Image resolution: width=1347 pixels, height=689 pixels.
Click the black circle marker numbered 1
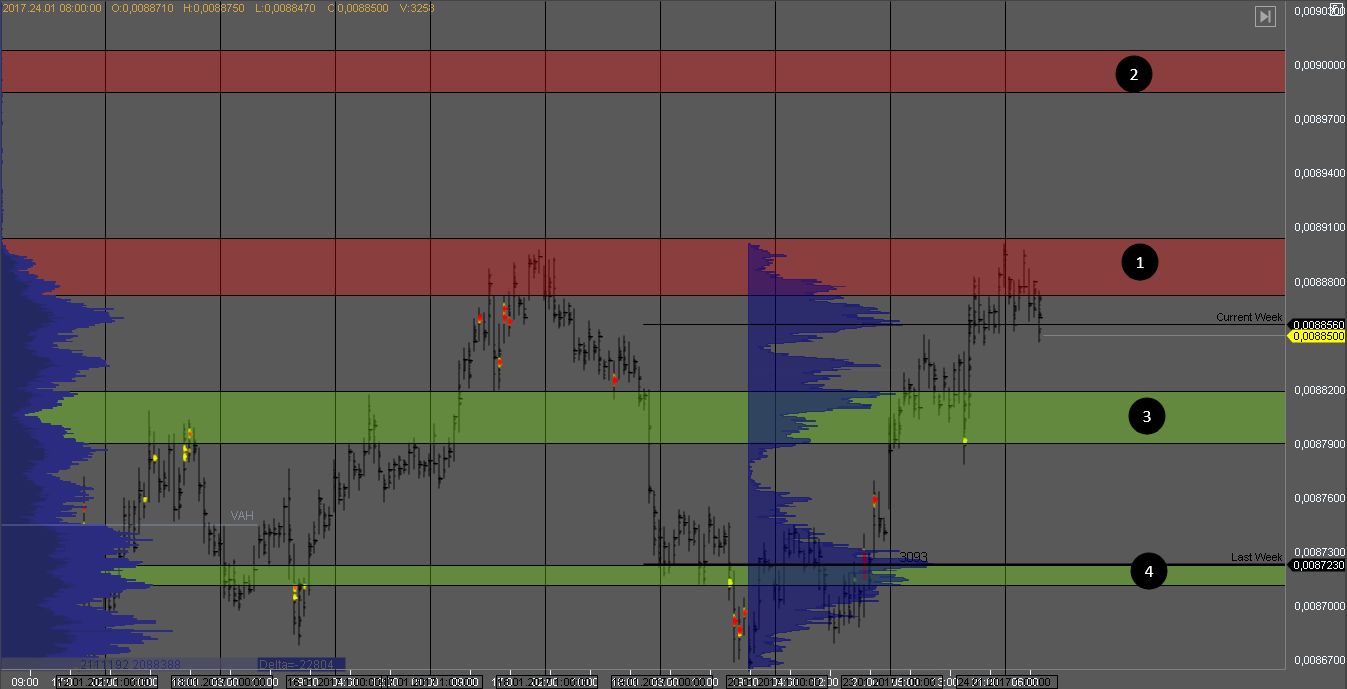pyautogui.click(x=1138, y=263)
